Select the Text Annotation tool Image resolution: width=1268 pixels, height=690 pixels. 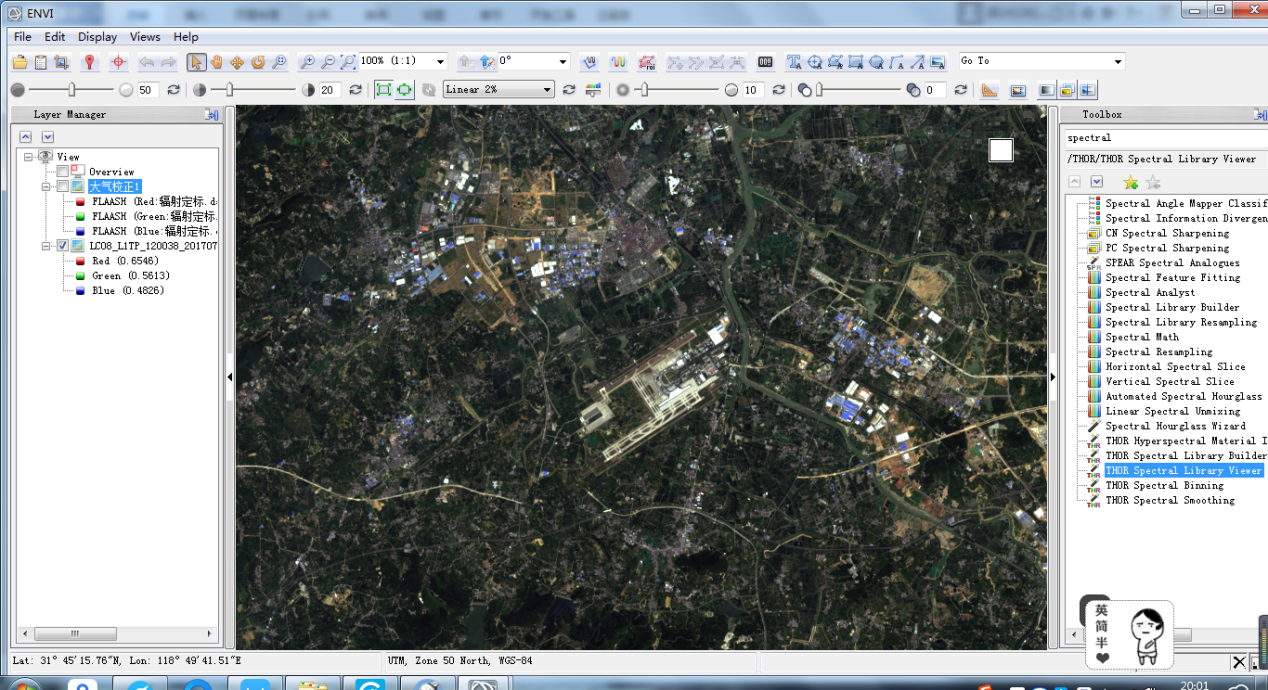(x=794, y=62)
